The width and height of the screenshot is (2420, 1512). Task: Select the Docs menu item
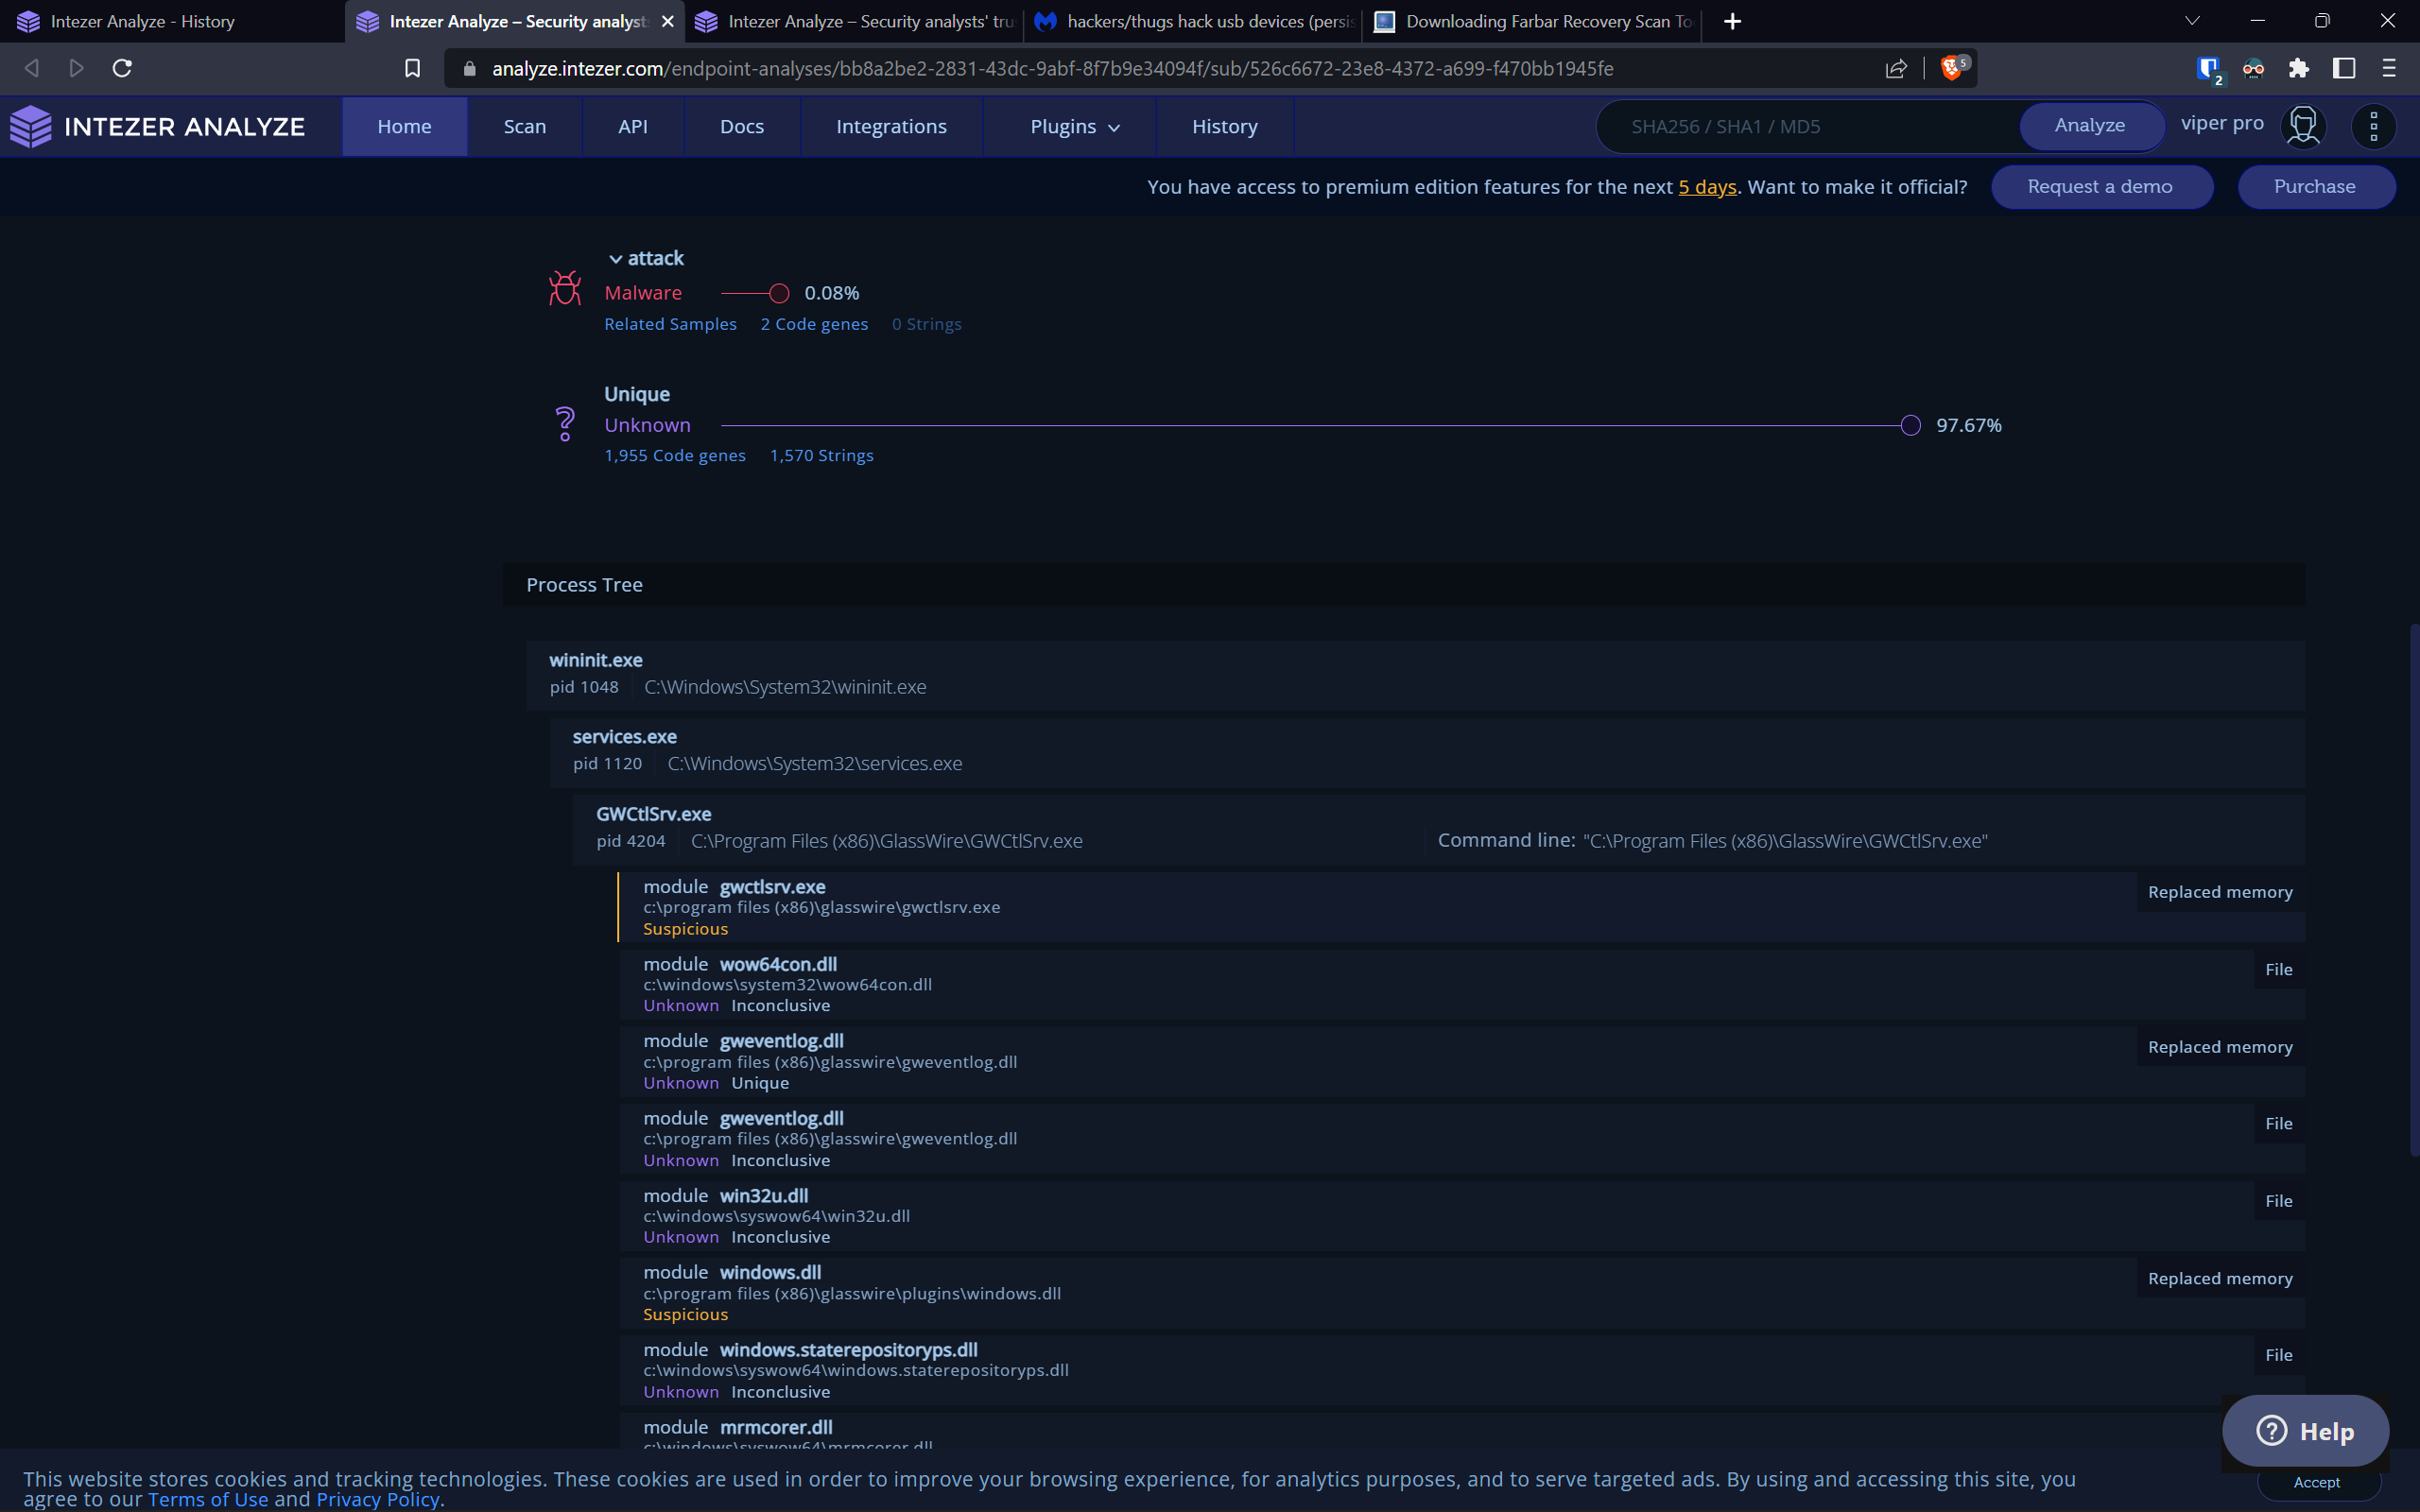coord(741,126)
